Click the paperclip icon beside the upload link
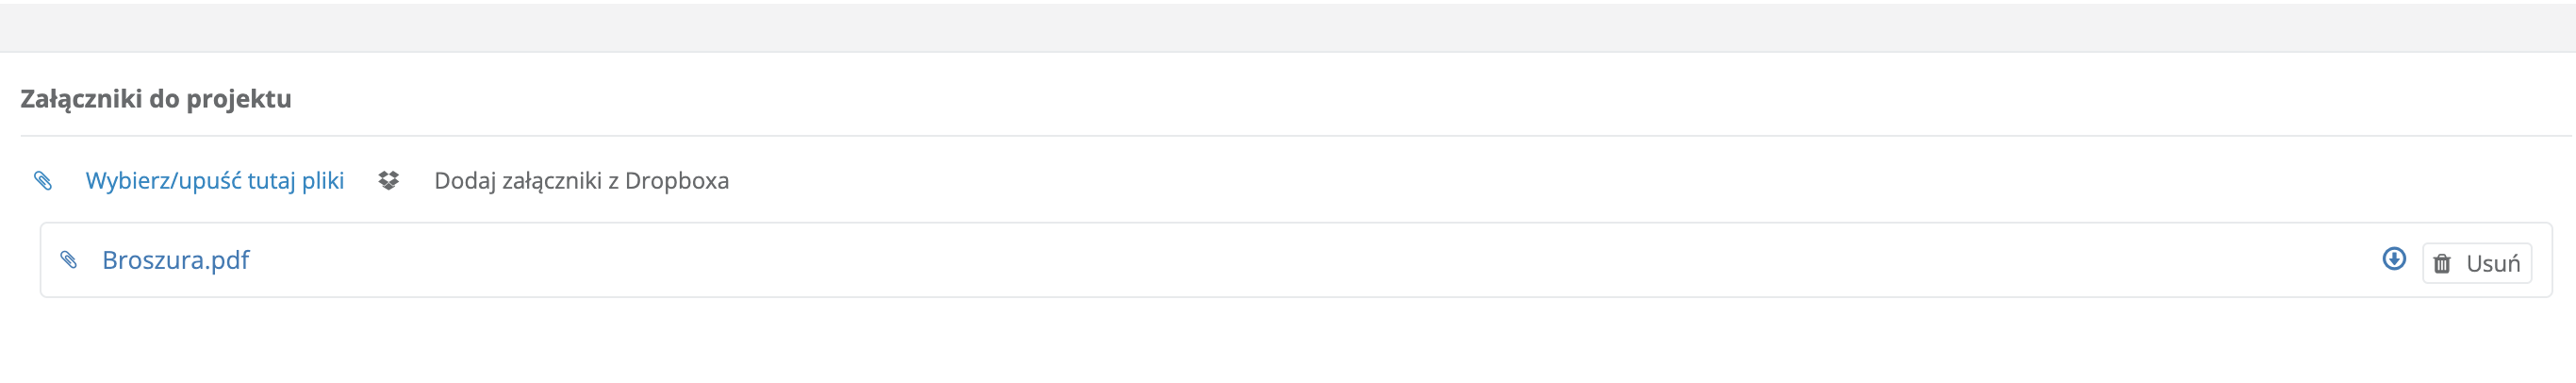This screenshot has width=2576, height=383. tap(43, 181)
